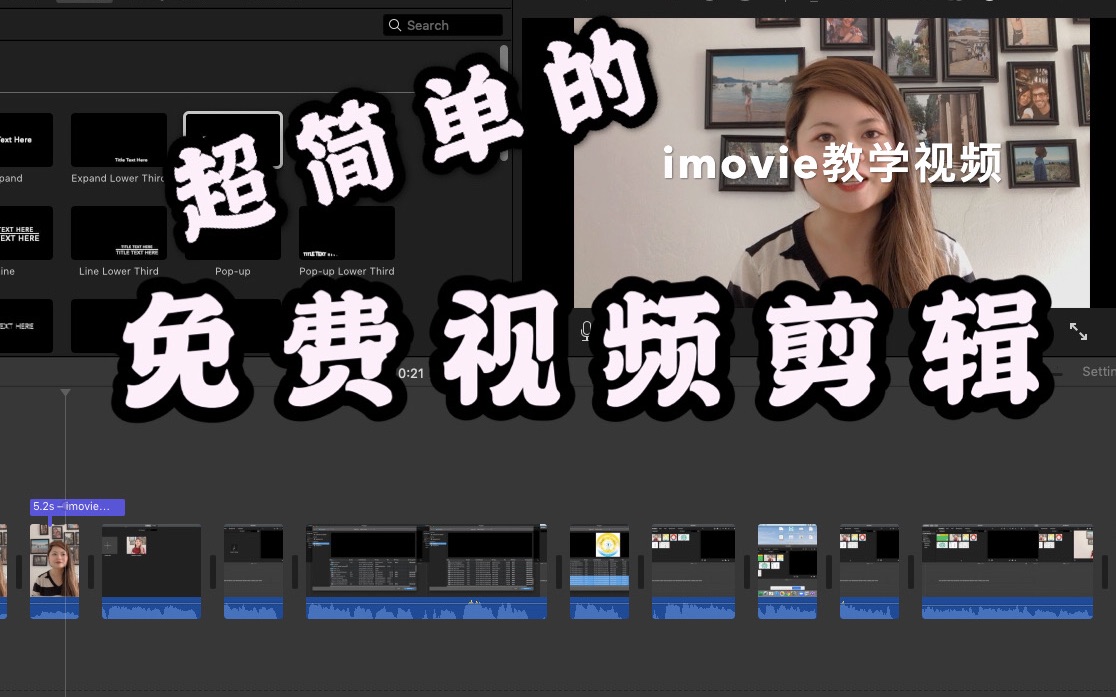Click the currently highlighted title preview
The width and height of the screenshot is (1116, 697).
coord(232,140)
